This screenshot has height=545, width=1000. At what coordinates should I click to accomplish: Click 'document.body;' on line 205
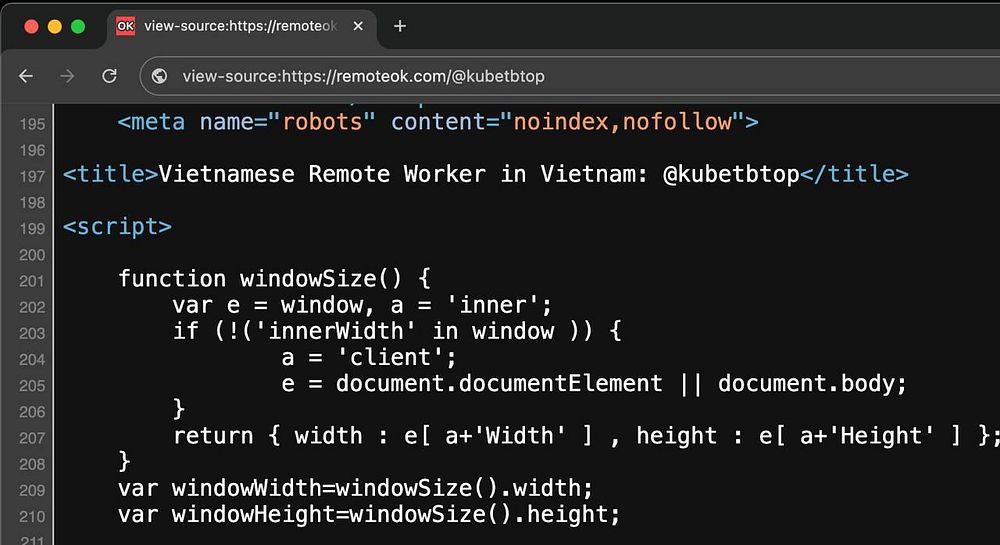812,383
